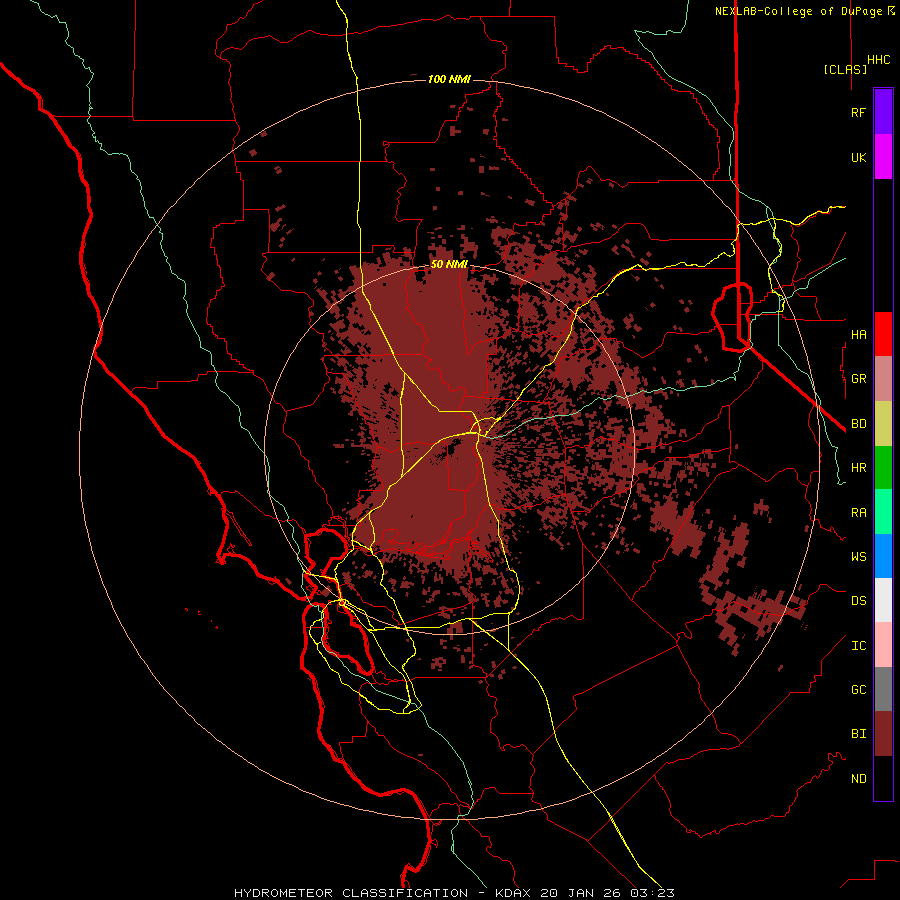The image size is (900, 900).
Task: Click the 'BI' legend label
Action: pyautogui.click(x=858, y=734)
